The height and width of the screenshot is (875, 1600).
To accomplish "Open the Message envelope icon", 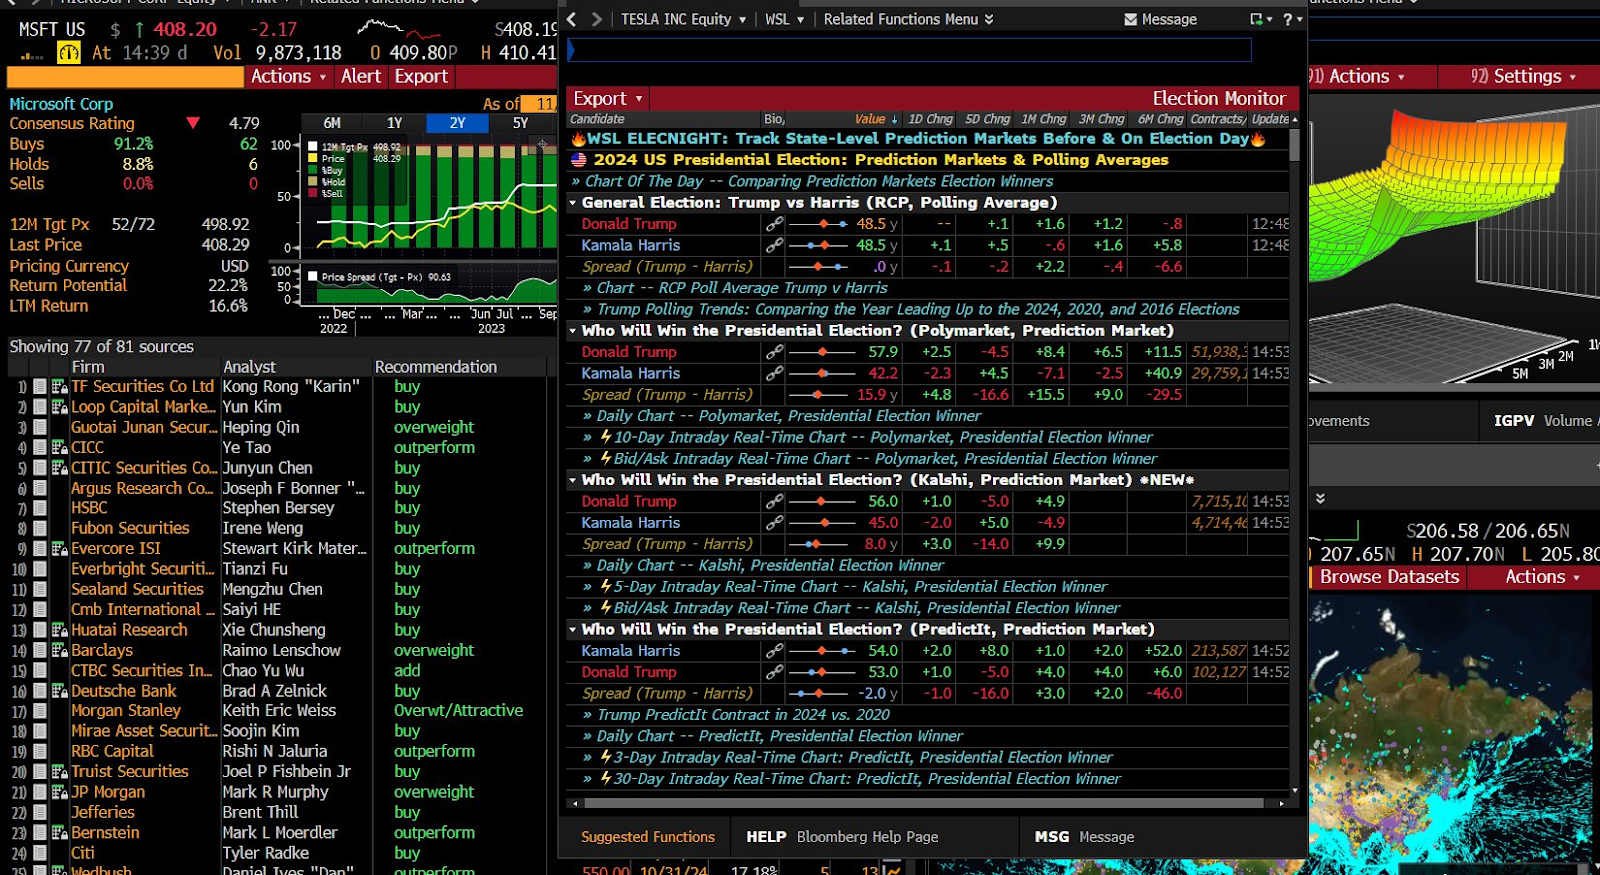I will pos(1131,19).
